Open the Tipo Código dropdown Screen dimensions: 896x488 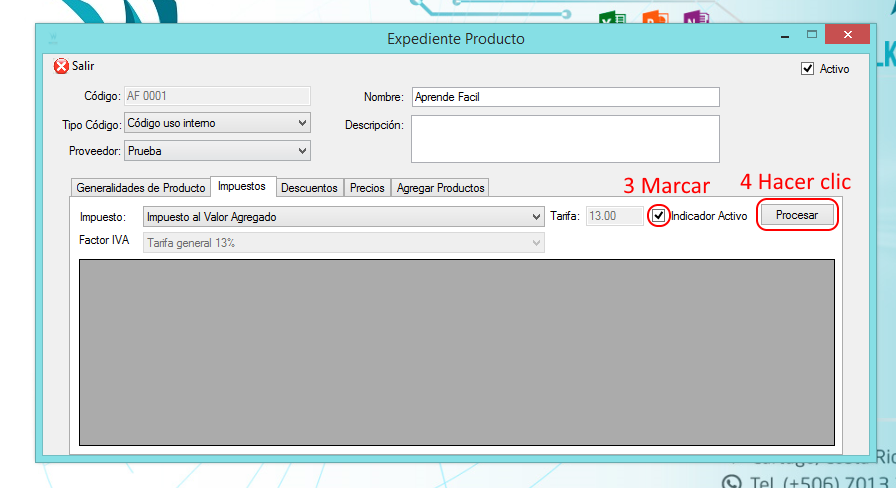[x=217, y=123]
